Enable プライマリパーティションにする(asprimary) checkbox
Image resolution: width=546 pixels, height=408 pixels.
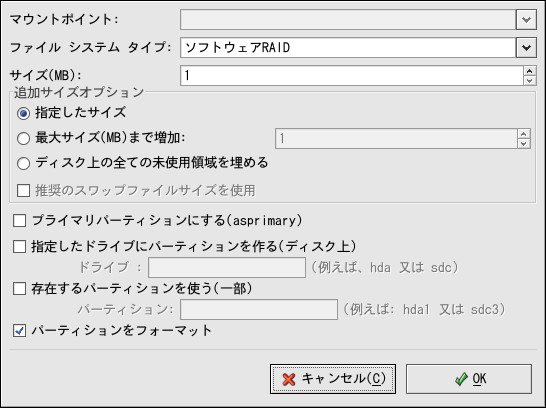[x=20, y=221]
